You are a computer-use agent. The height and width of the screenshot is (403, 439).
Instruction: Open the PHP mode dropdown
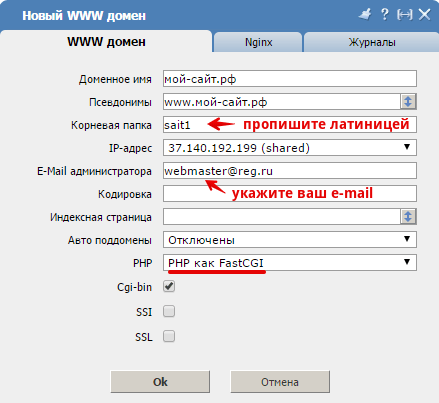pos(290,263)
